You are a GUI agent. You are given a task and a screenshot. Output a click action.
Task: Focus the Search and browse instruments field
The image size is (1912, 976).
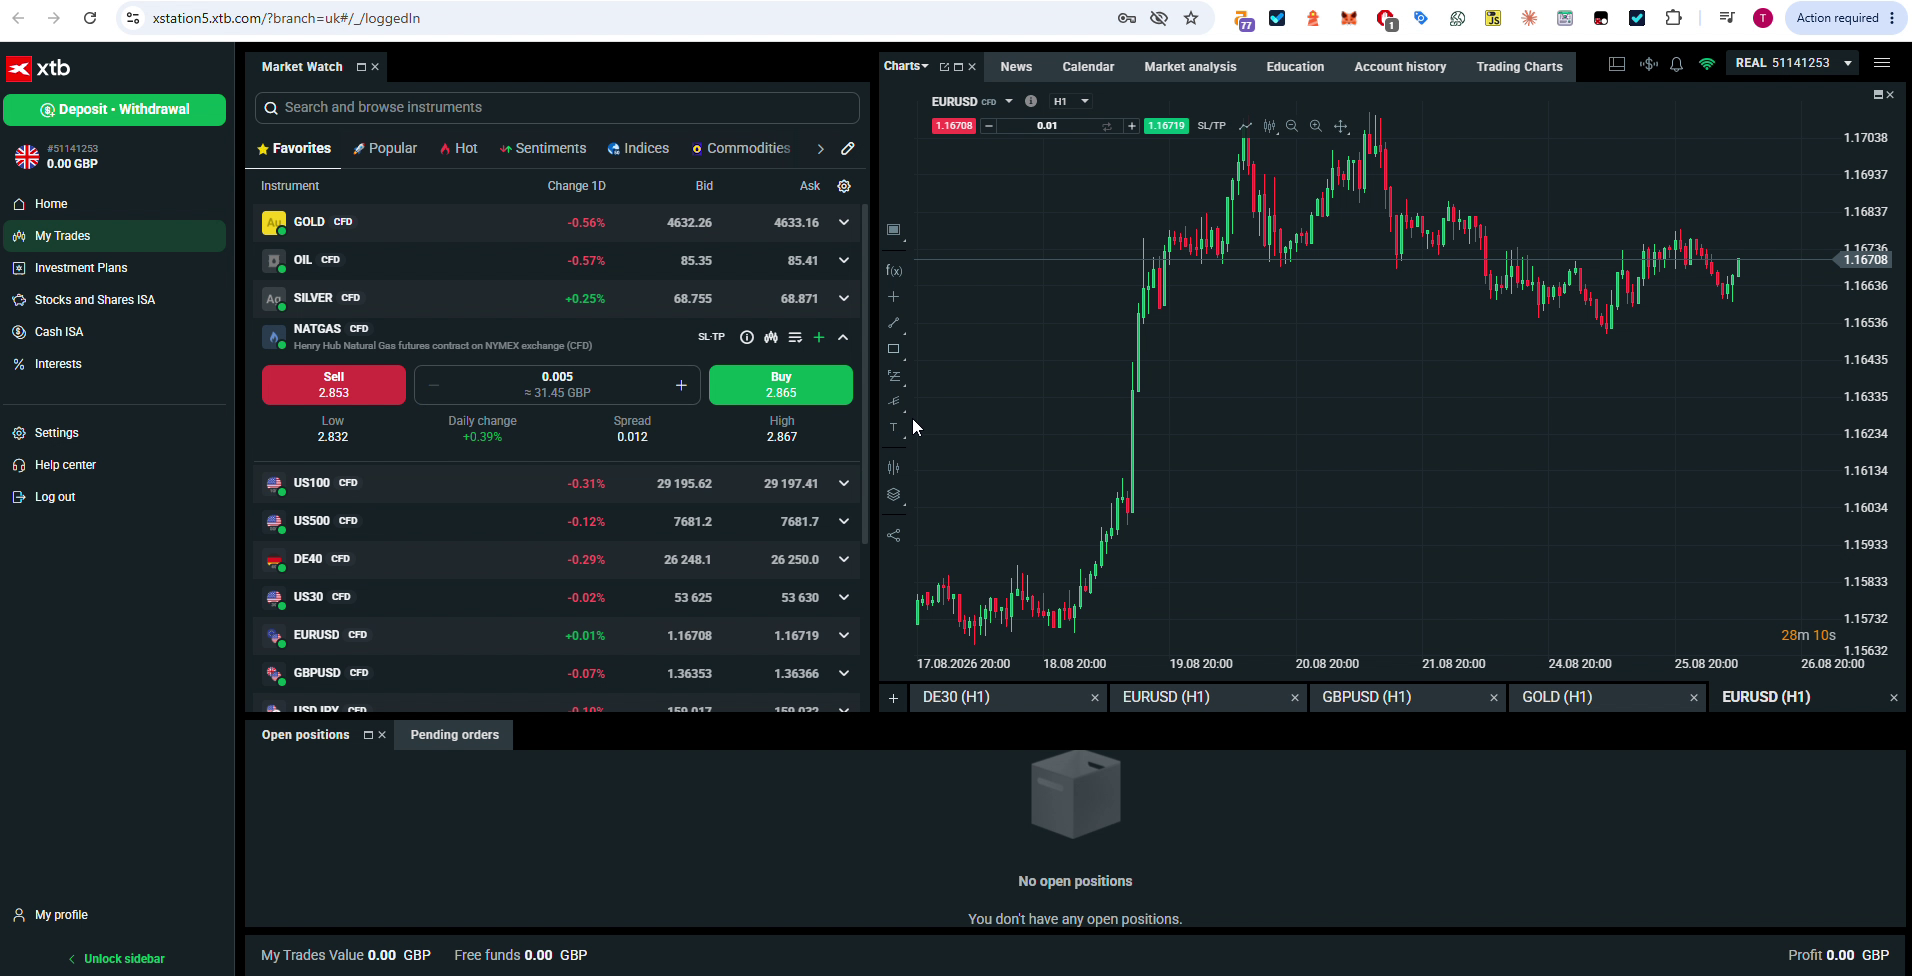(x=557, y=108)
